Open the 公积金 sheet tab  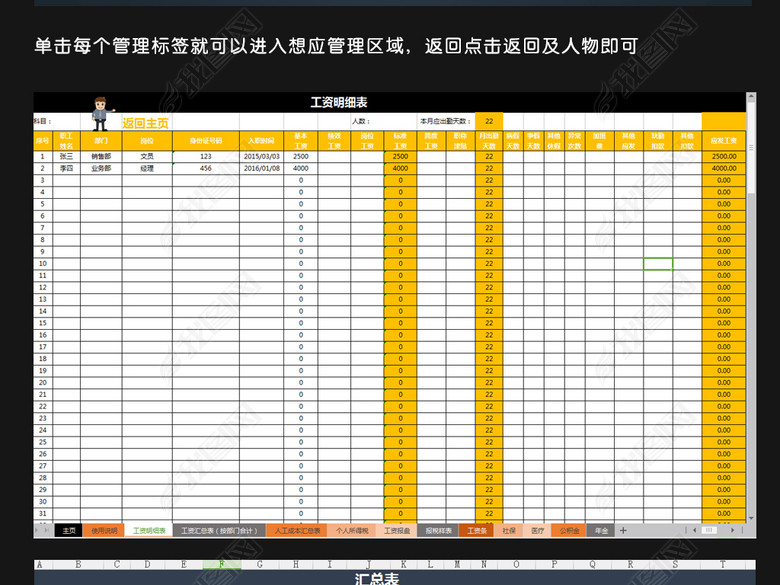coord(569,531)
